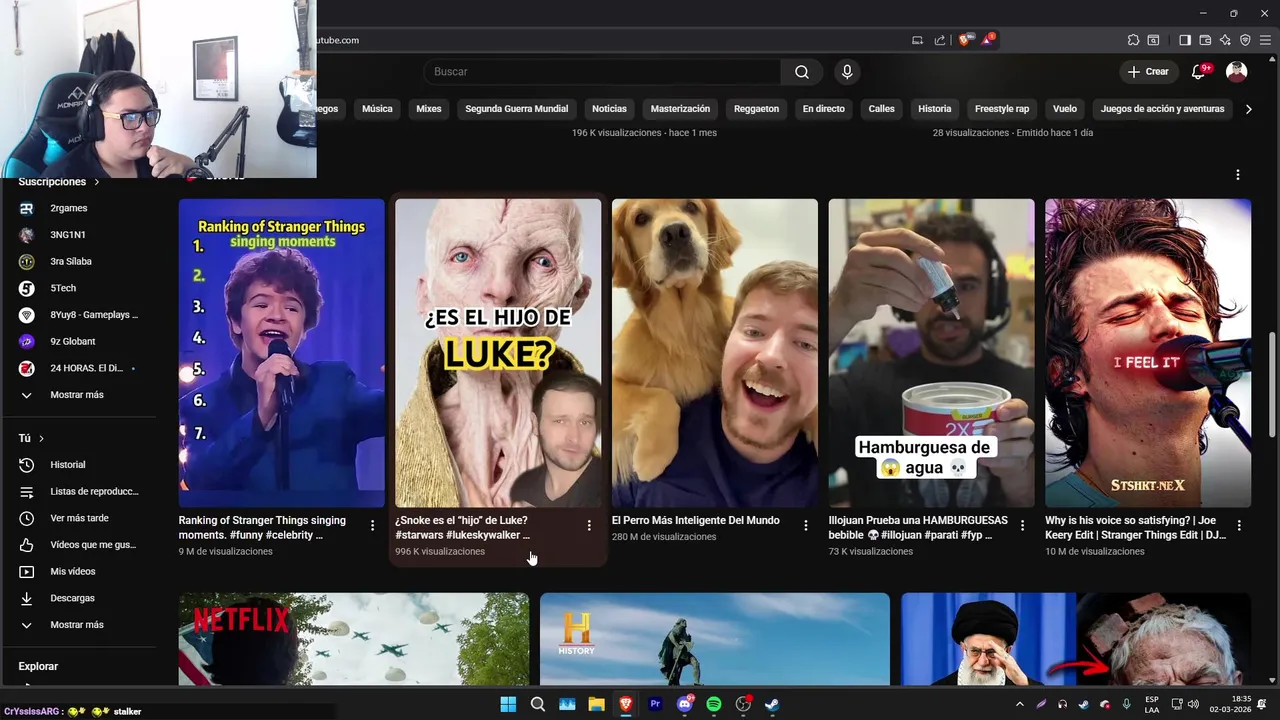This screenshot has width=1280, height=720.
Task: Select the Noticias filter chip
Action: click(609, 109)
